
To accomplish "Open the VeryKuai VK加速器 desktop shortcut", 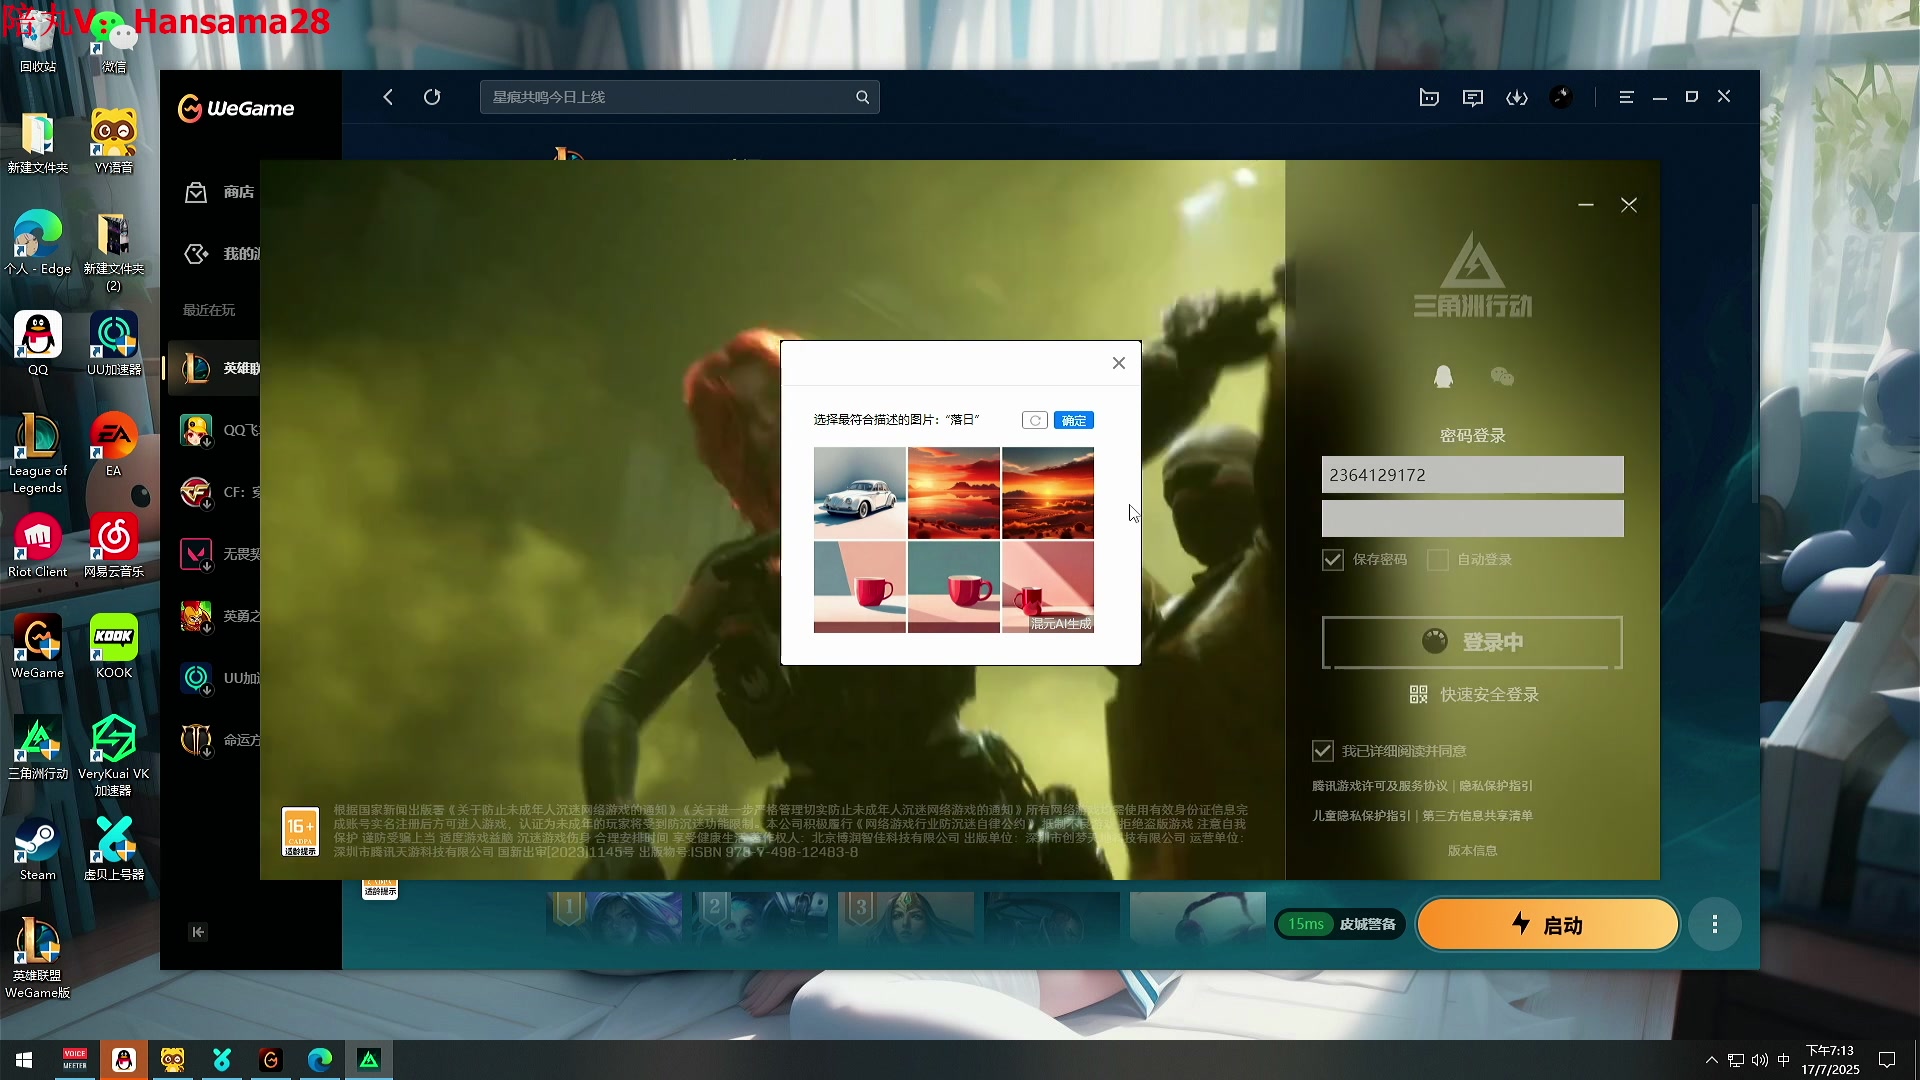I will pos(114,757).
